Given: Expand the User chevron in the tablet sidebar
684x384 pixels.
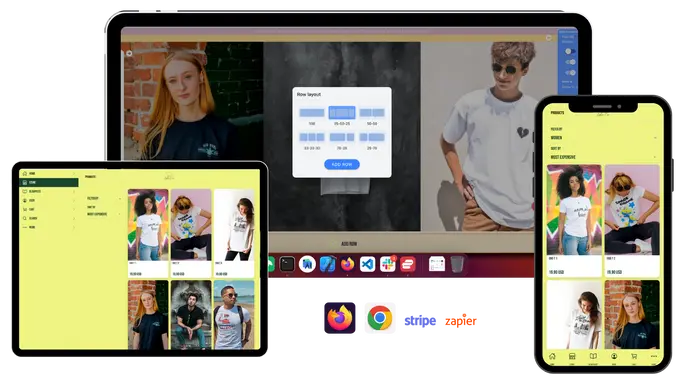Looking at the screenshot, I should [x=74, y=200].
